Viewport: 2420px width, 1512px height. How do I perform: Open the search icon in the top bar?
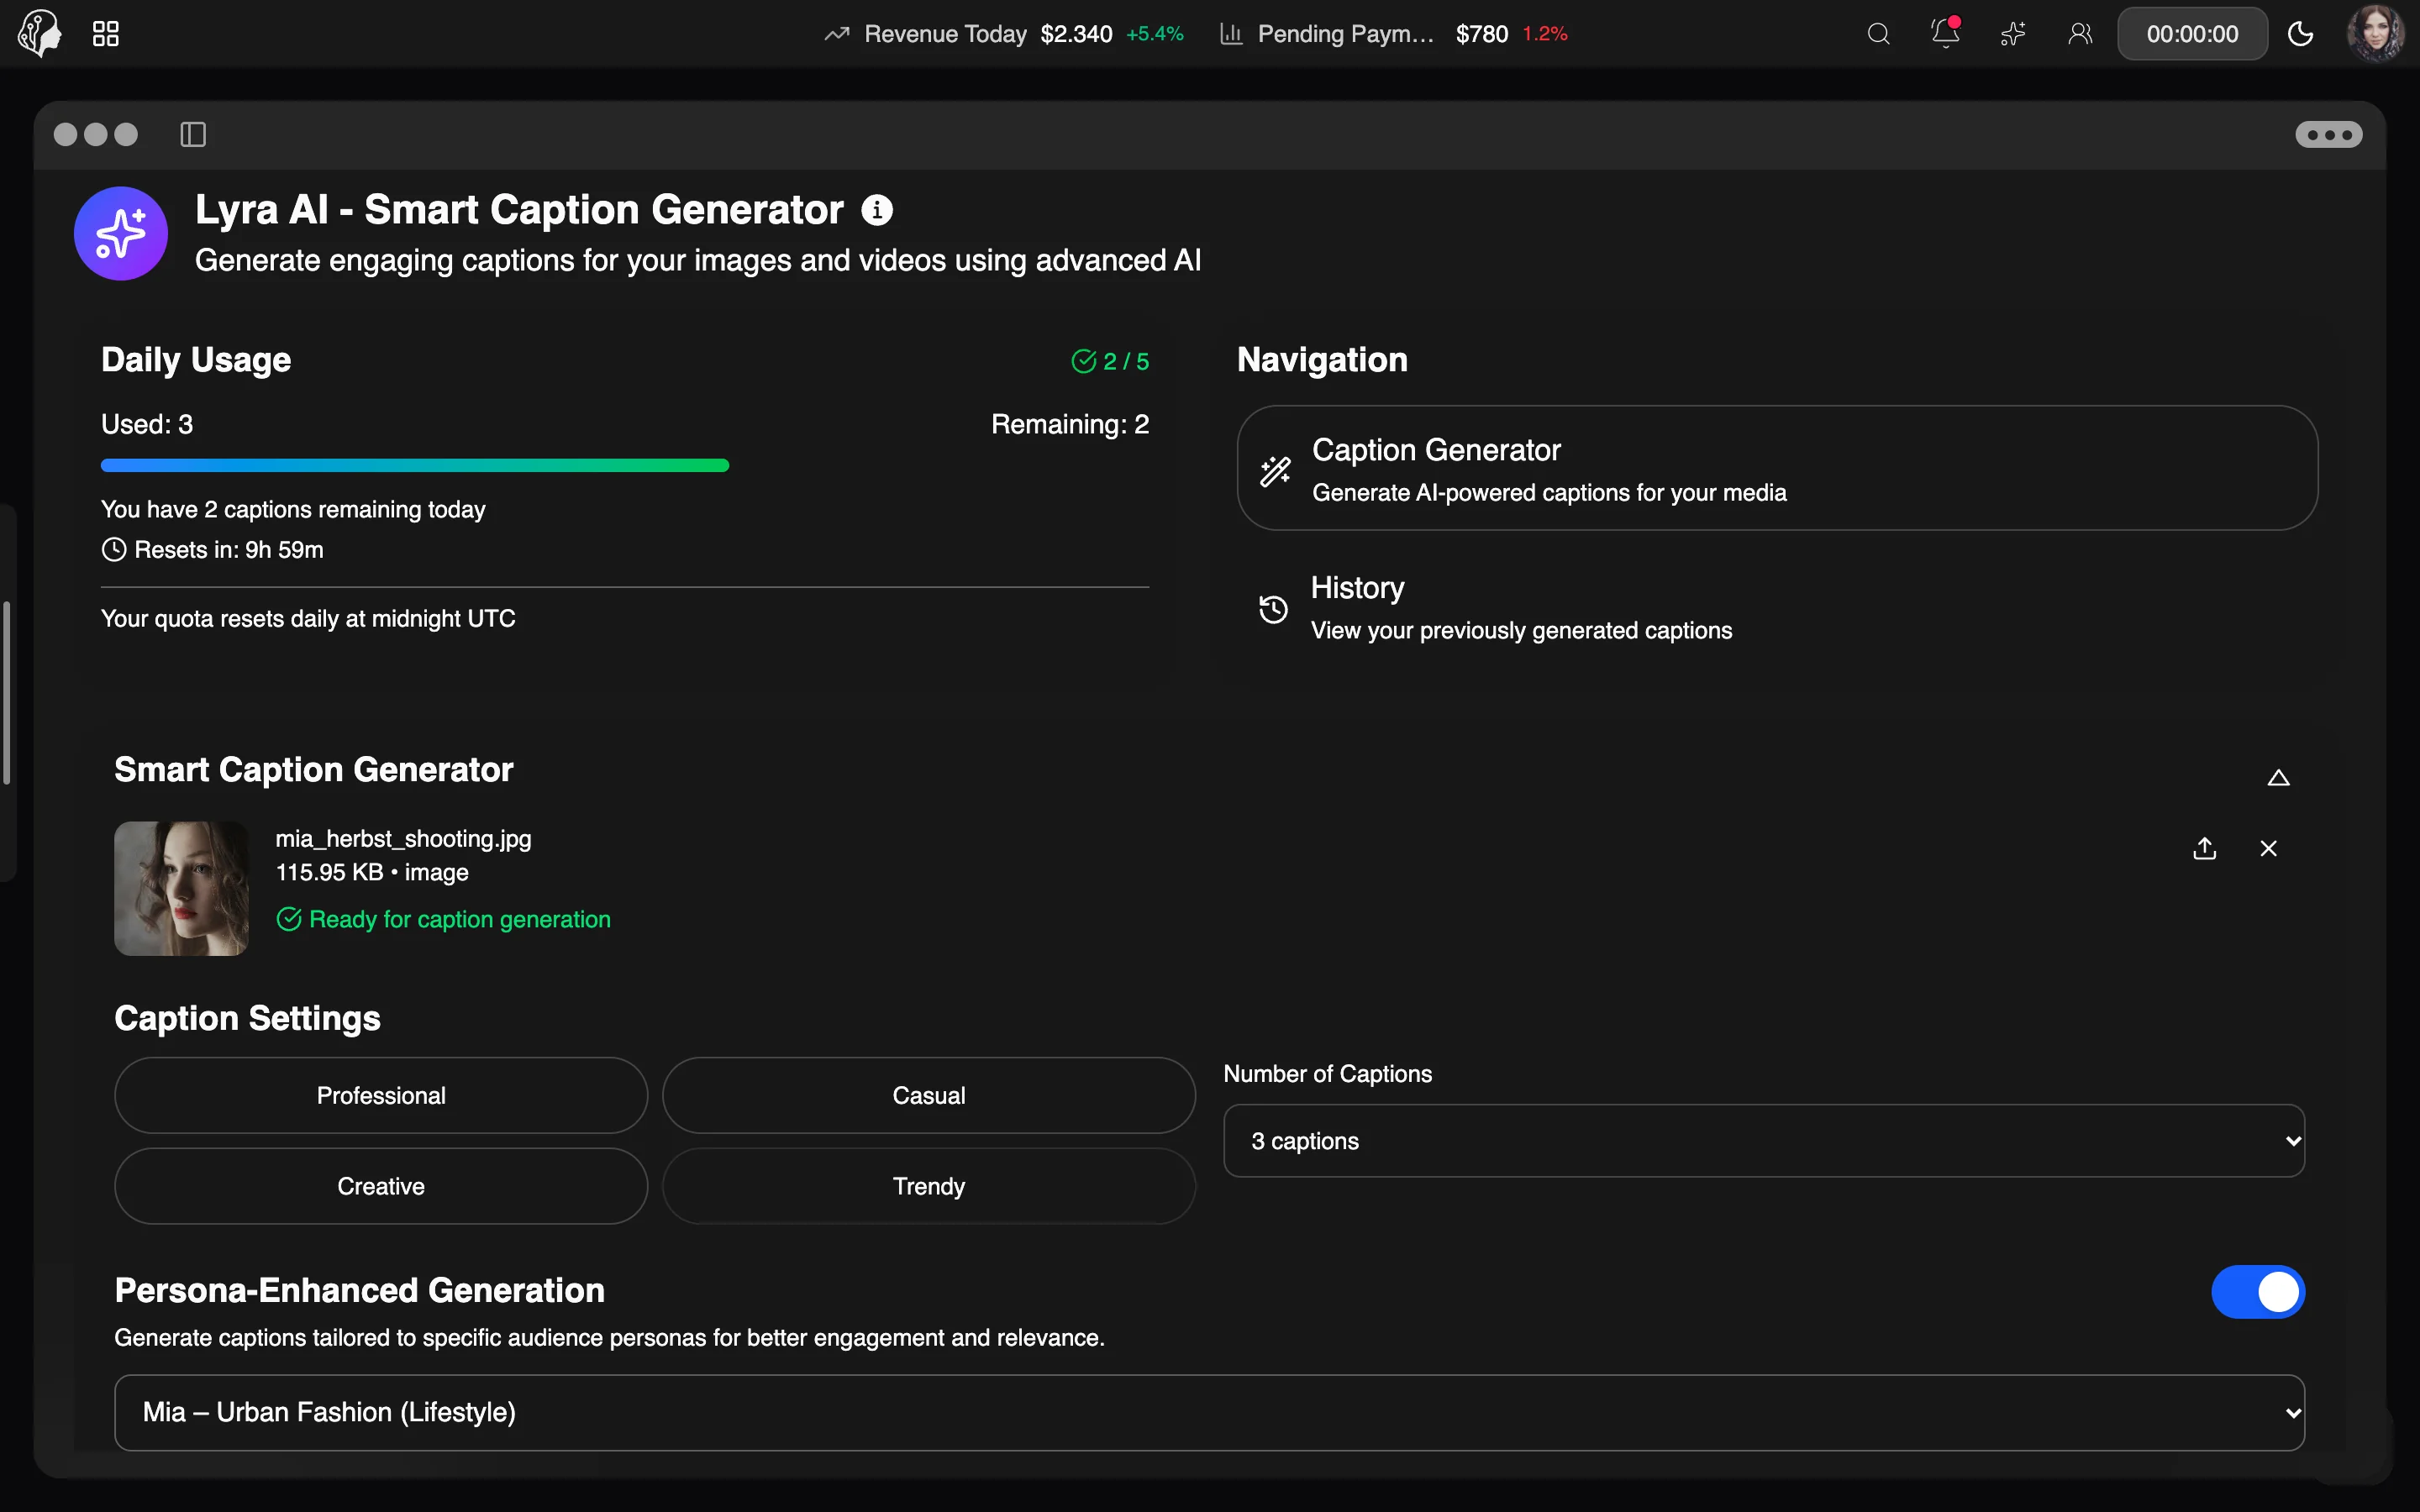1878,34
